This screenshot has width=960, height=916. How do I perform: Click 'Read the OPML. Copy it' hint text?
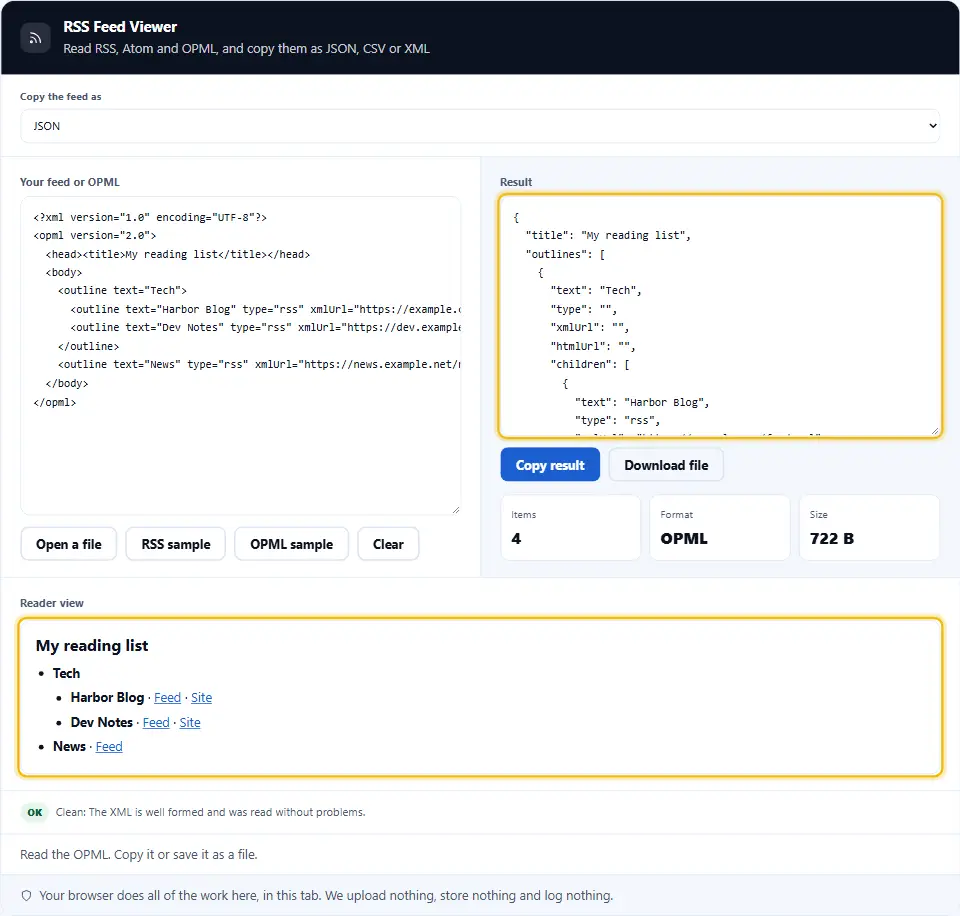[139, 854]
